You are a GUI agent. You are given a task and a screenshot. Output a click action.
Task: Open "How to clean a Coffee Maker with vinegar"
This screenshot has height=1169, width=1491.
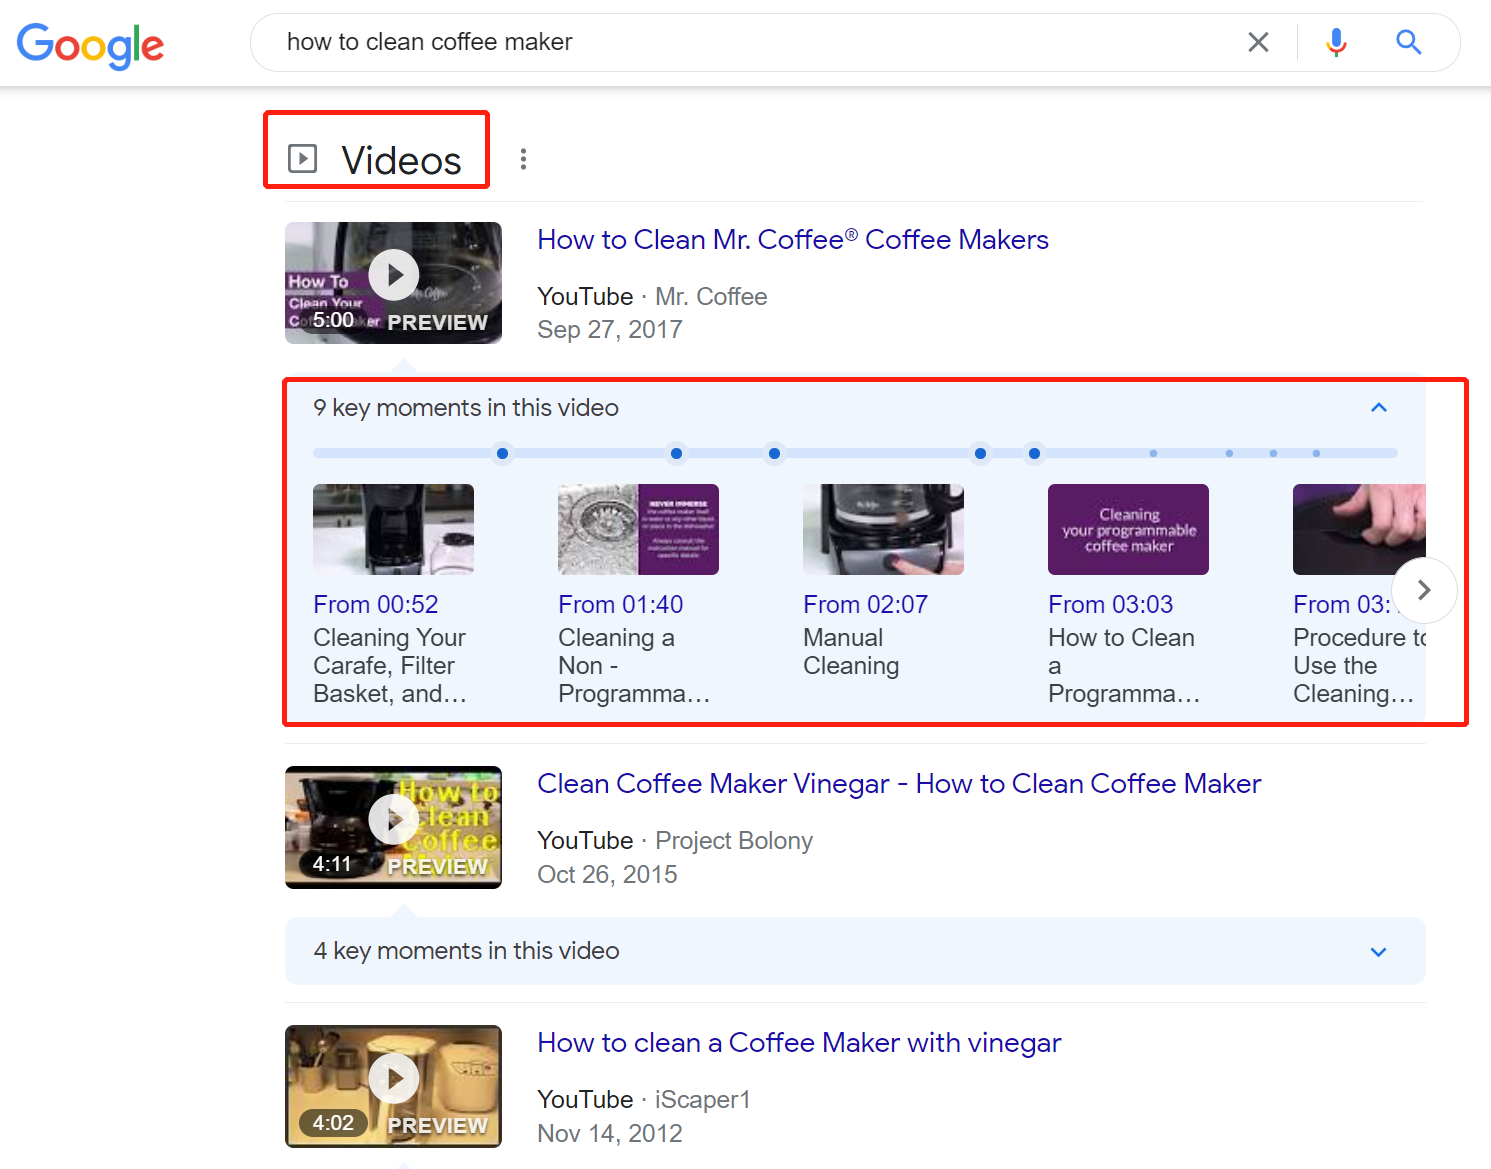tap(799, 1043)
